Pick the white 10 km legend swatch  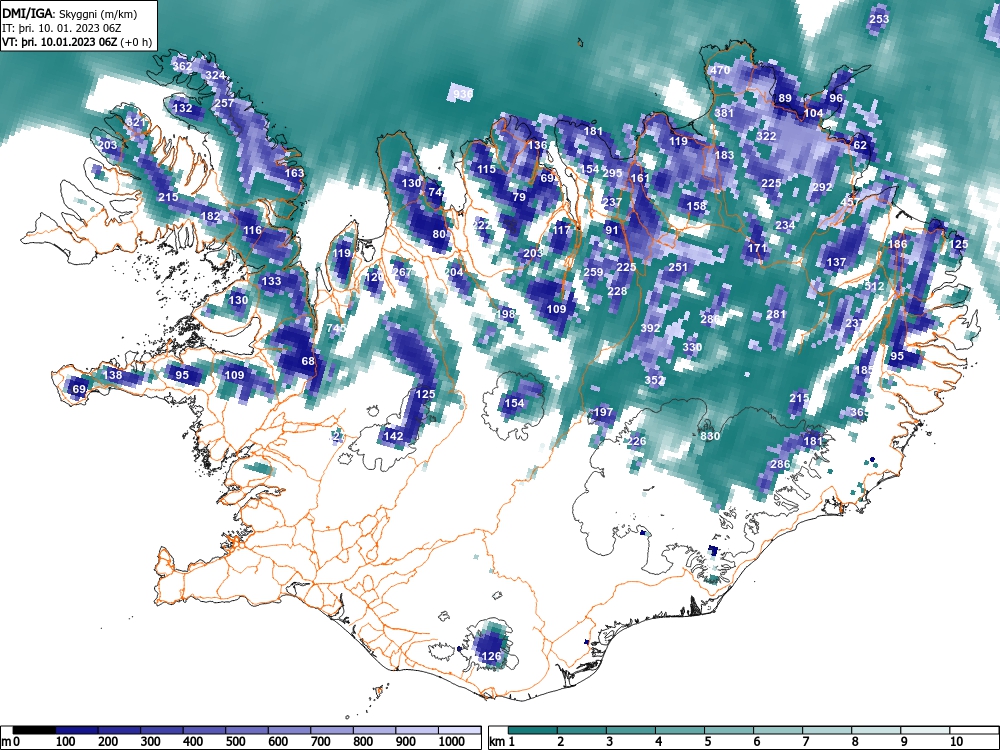pos(974,730)
